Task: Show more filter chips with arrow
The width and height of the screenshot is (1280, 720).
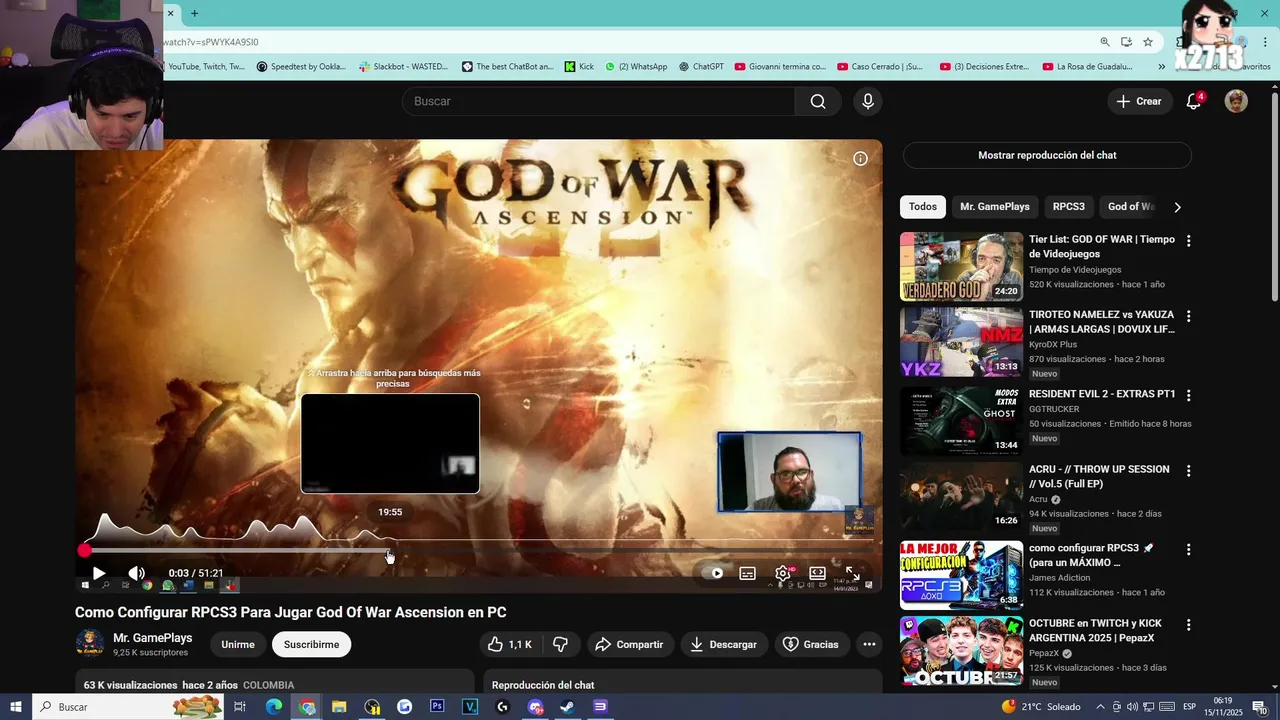Action: click(x=1177, y=207)
